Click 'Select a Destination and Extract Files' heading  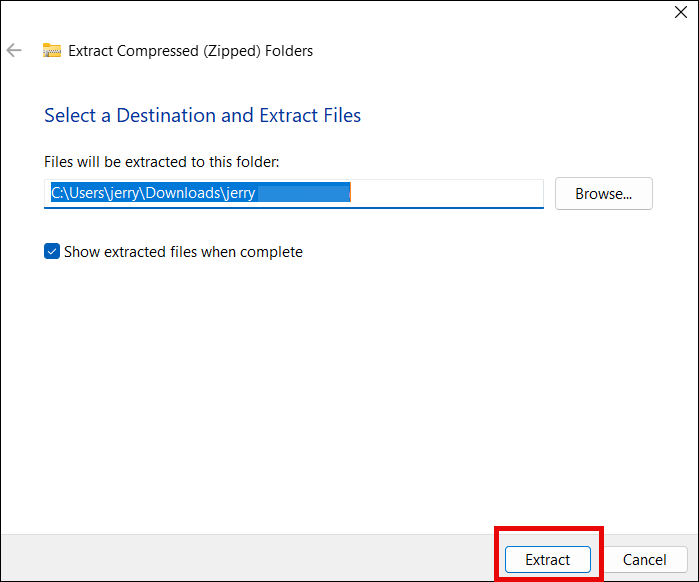pos(202,115)
